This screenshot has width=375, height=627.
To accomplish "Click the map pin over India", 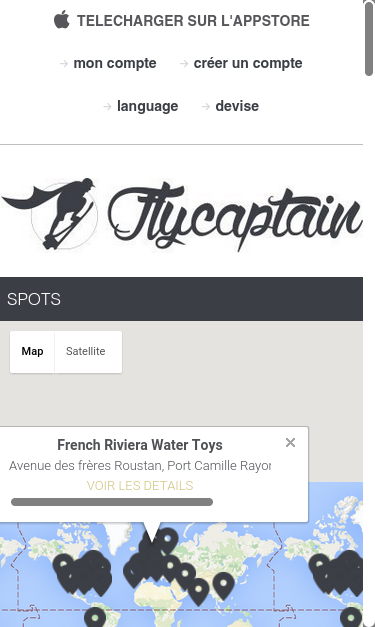I will pyautogui.click(x=199, y=591).
